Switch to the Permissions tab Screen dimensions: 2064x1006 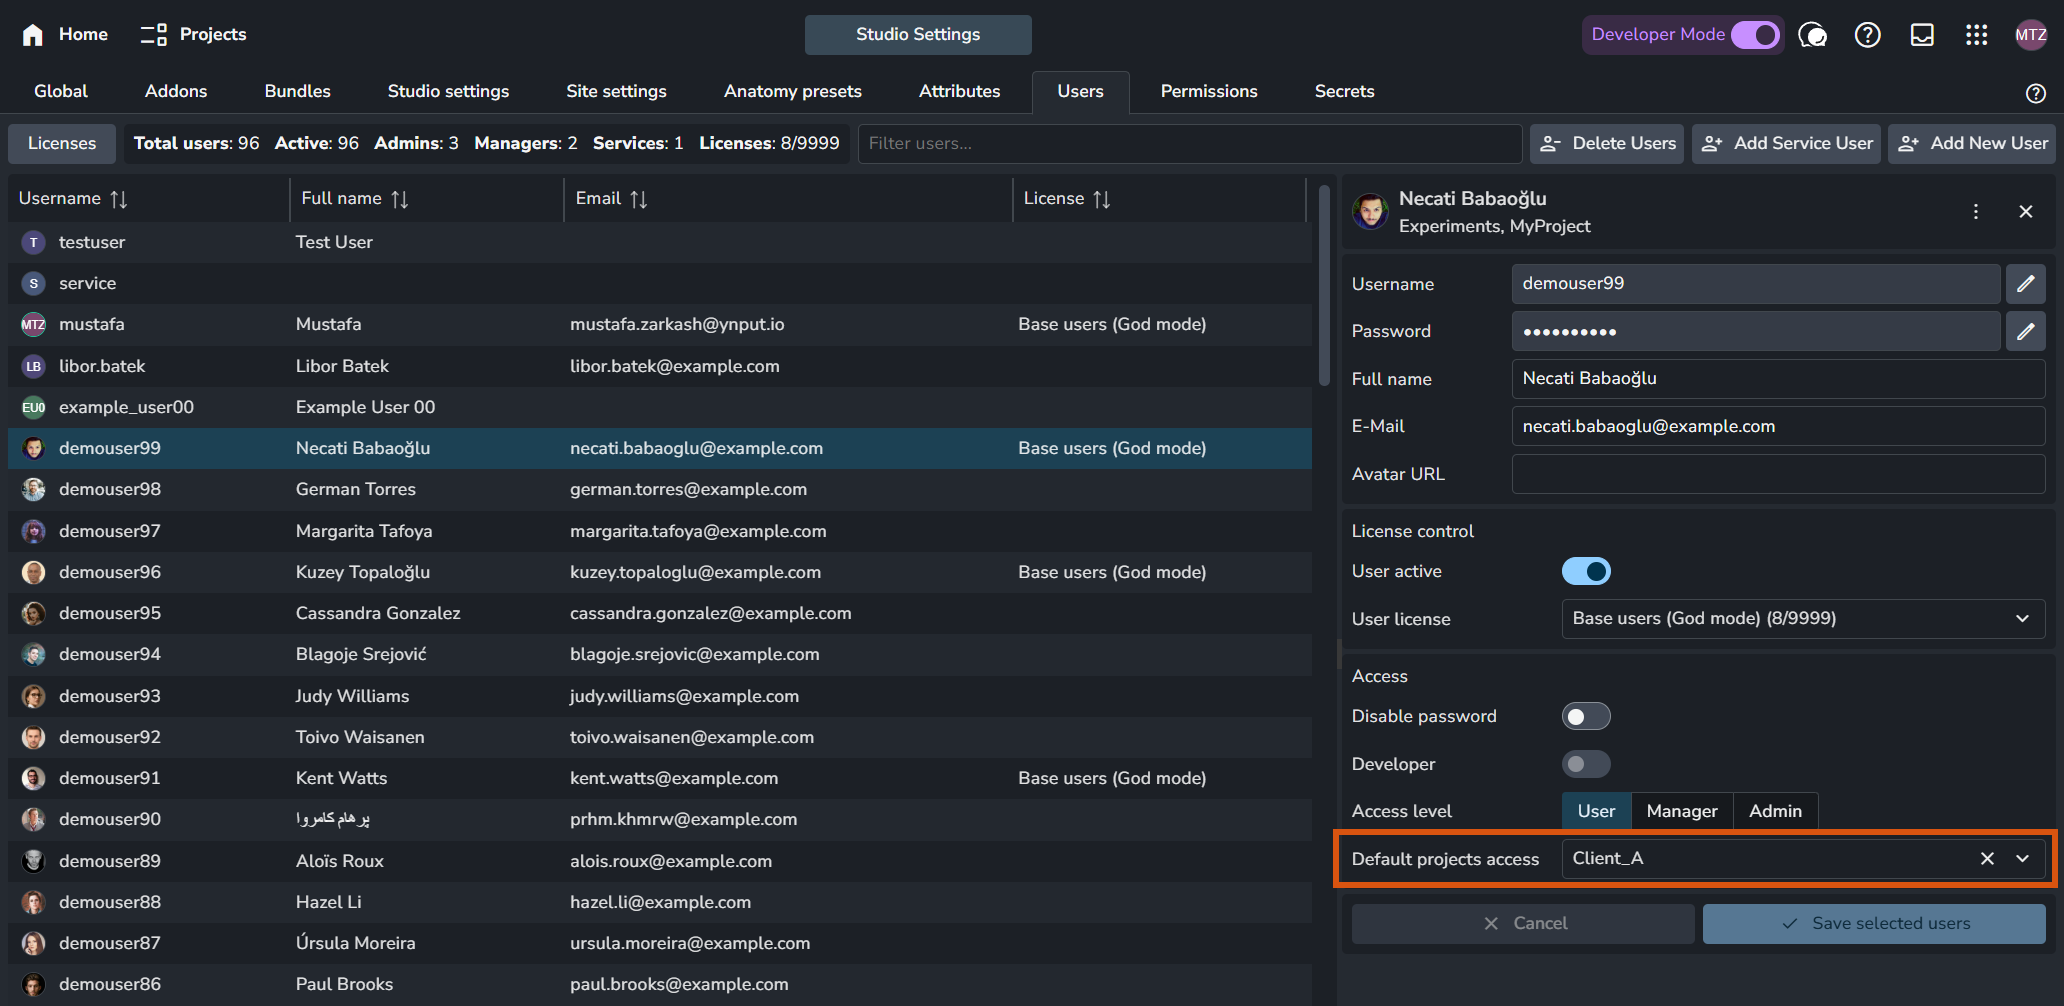coord(1208,91)
